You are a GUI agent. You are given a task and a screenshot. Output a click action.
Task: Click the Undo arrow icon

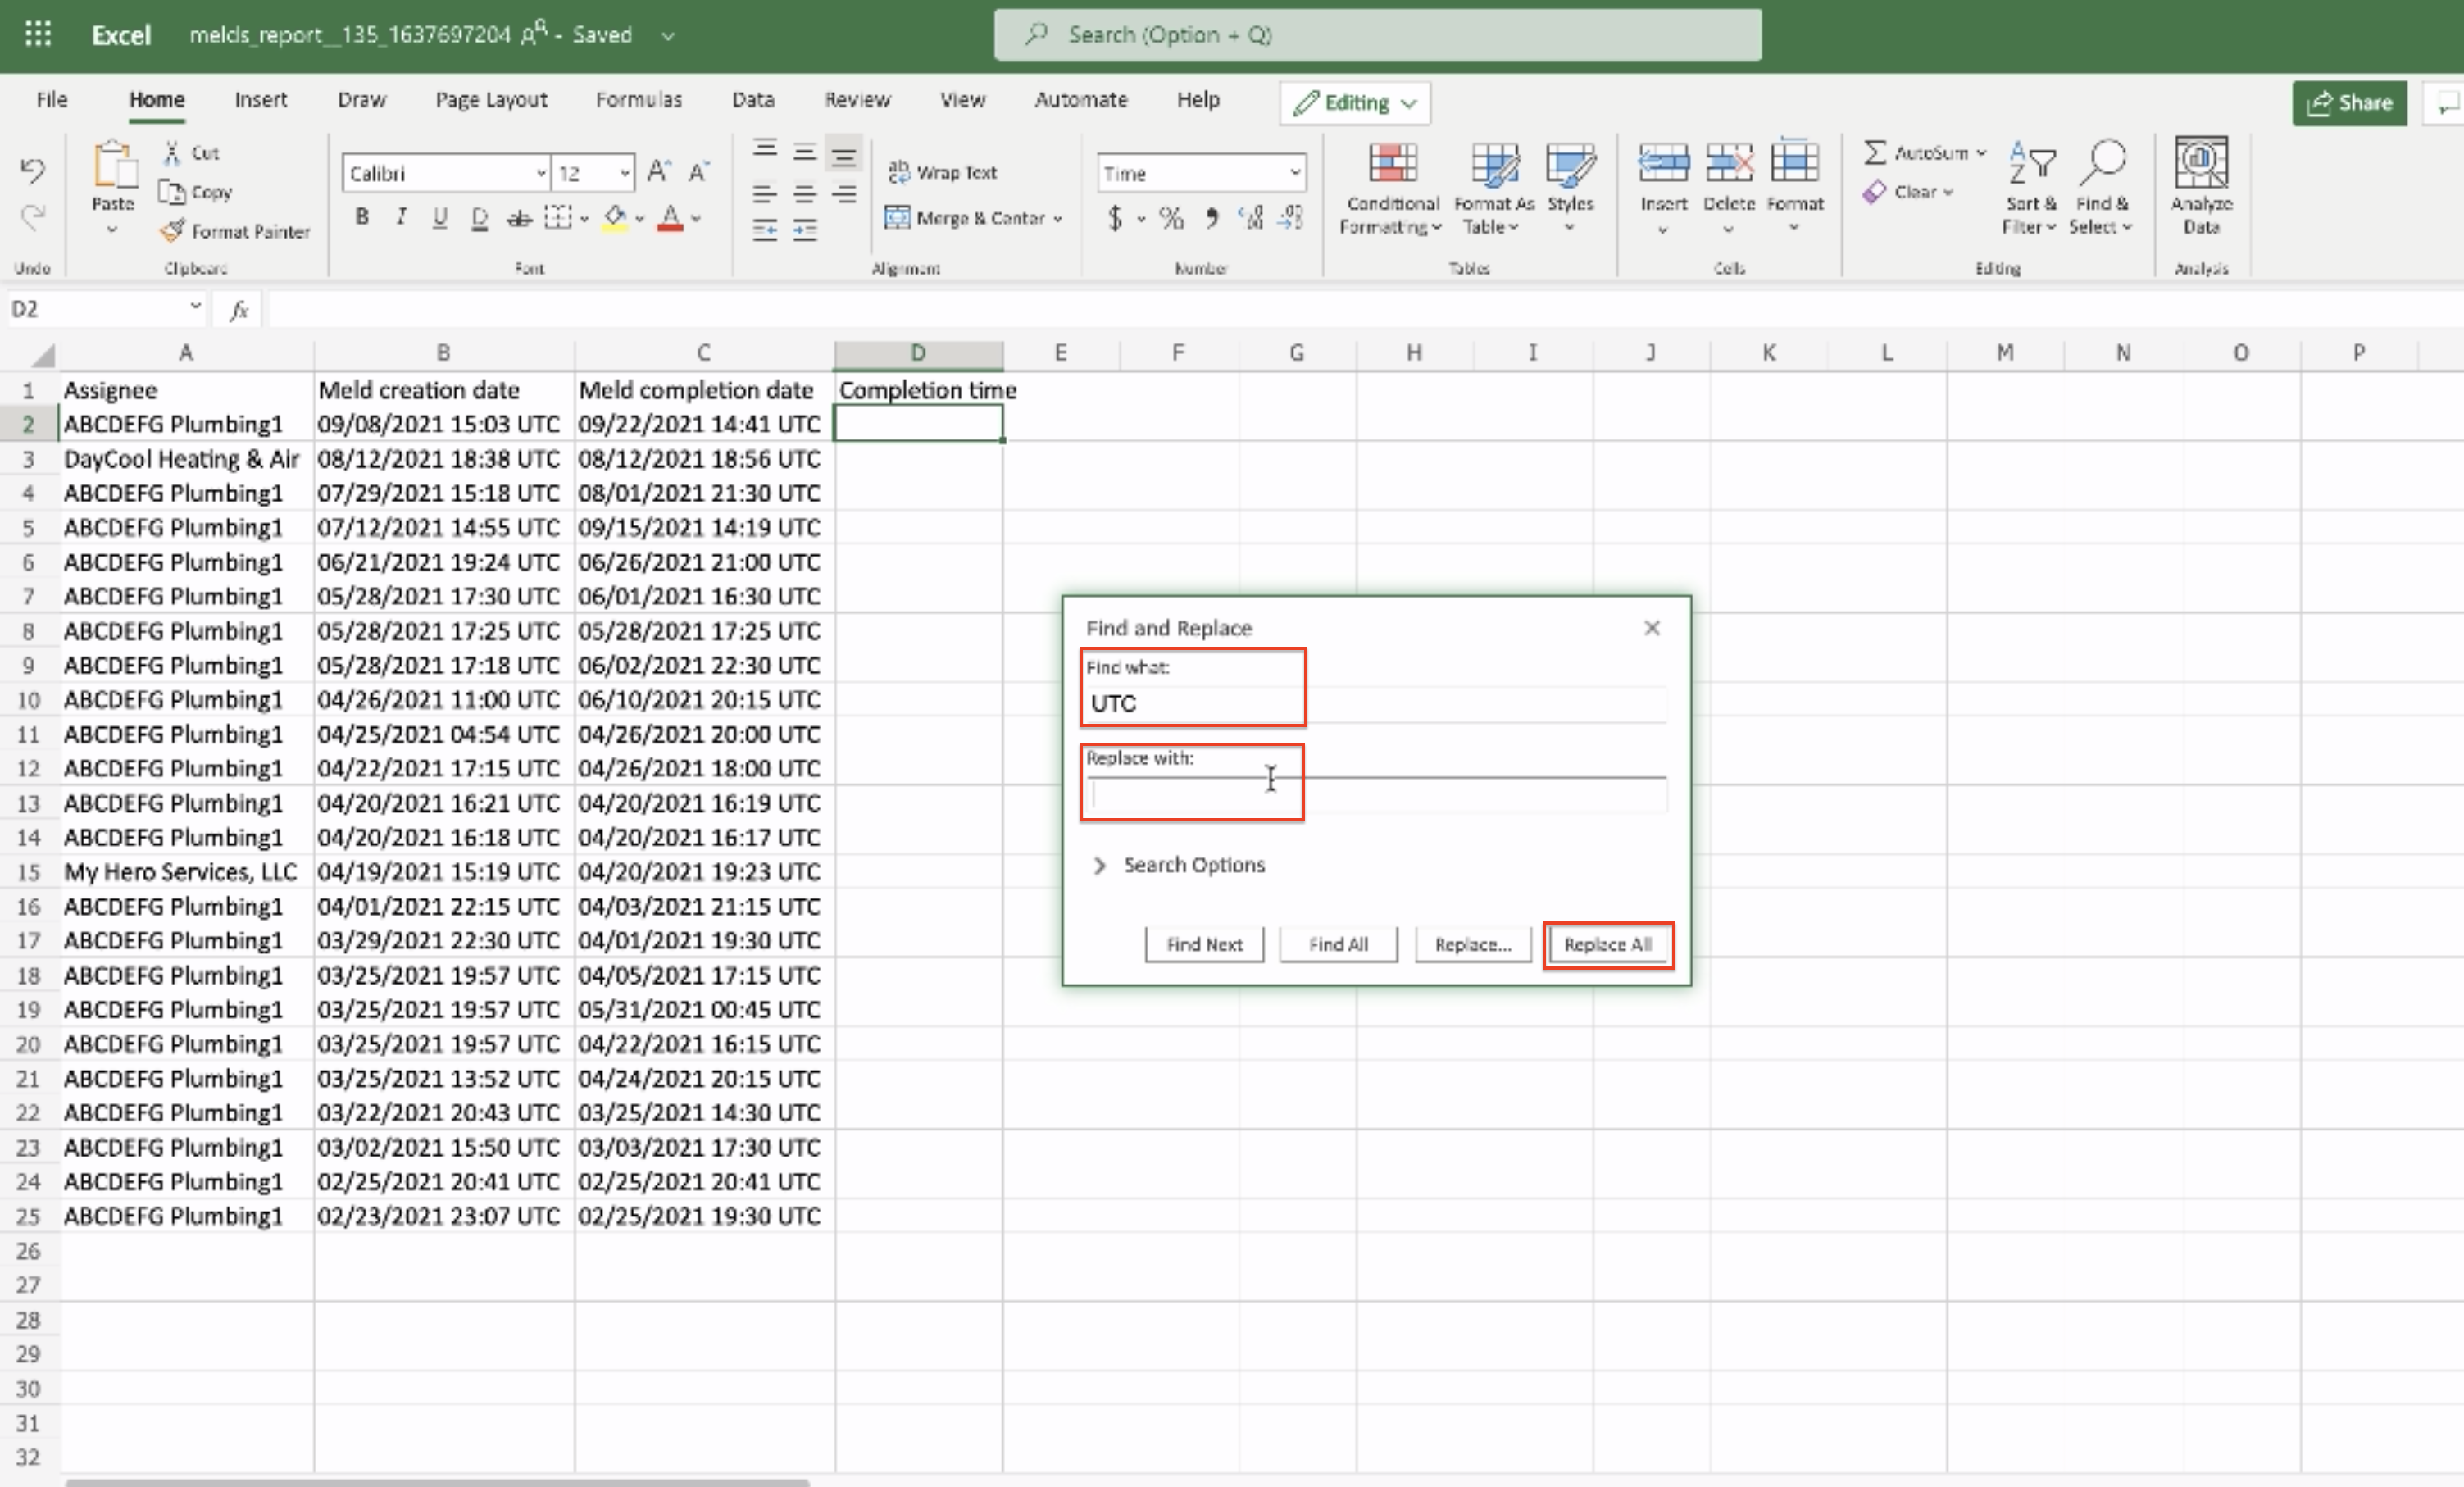click(32, 171)
